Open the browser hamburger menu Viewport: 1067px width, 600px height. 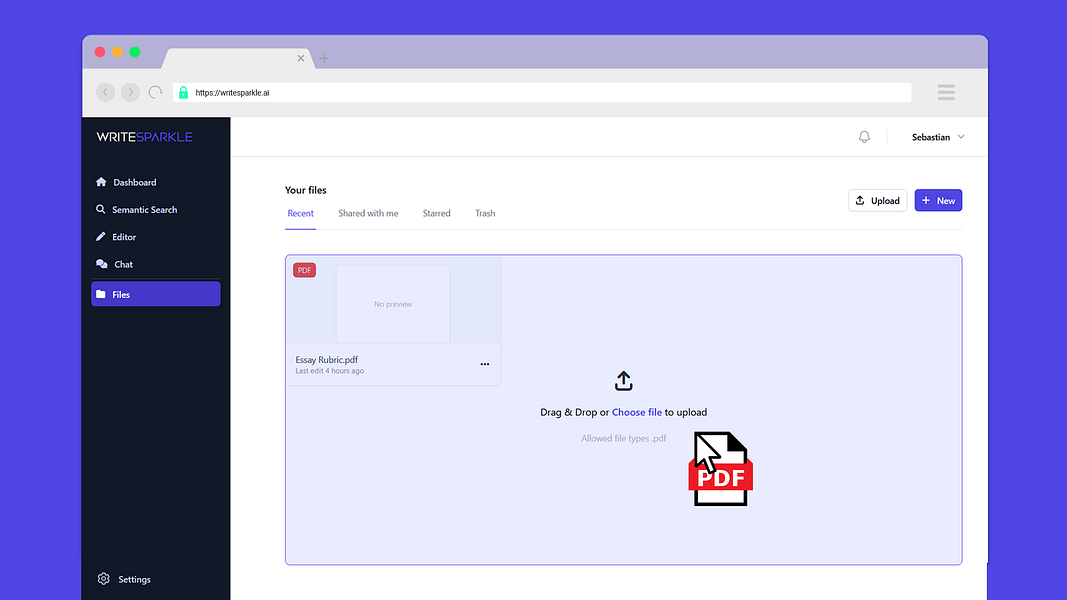coord(947,93)
